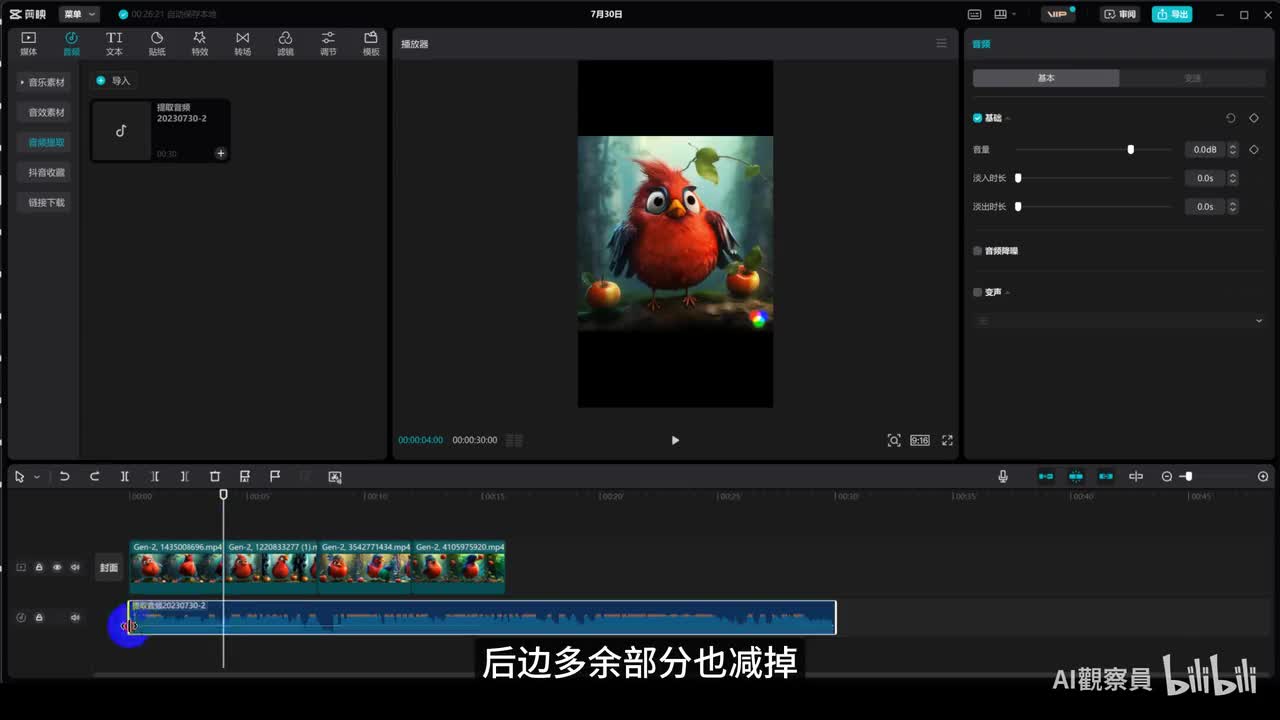This screenshot has width=1280, height=720.
Task: Enable the 音频降噪 noise reduction checkbox
Action: (978, 251)
